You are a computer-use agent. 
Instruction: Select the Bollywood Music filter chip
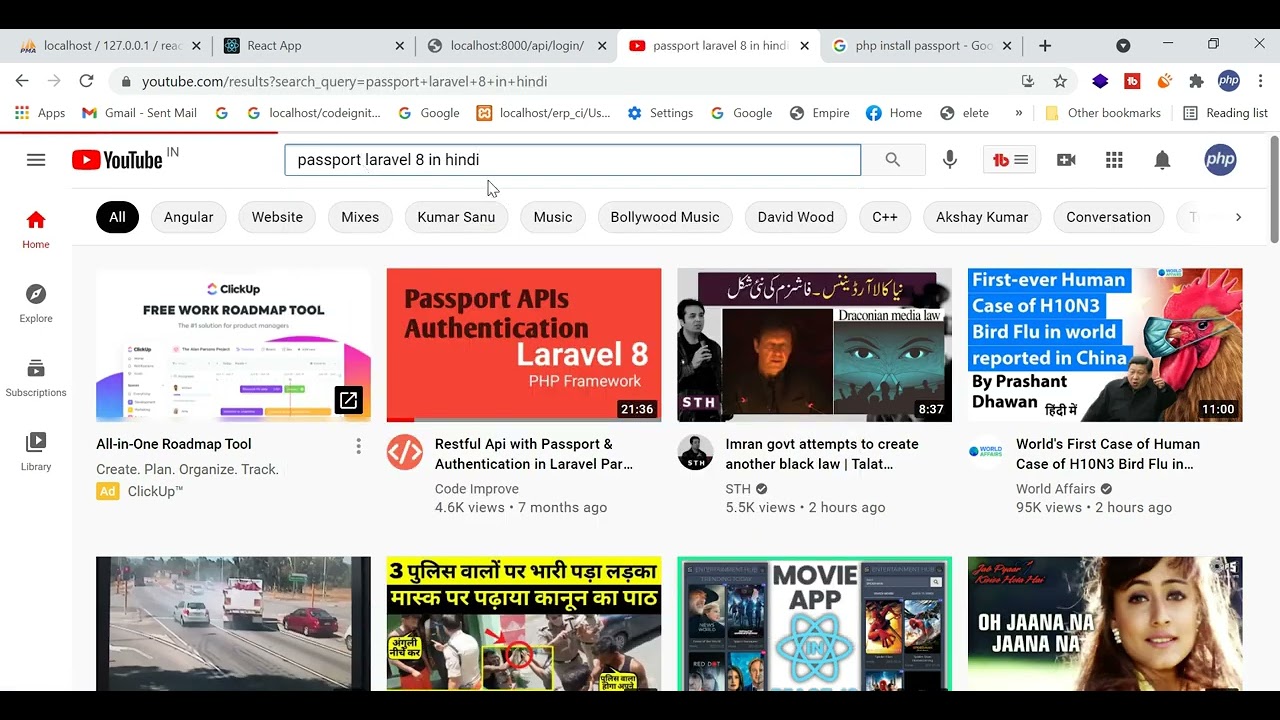665,217
